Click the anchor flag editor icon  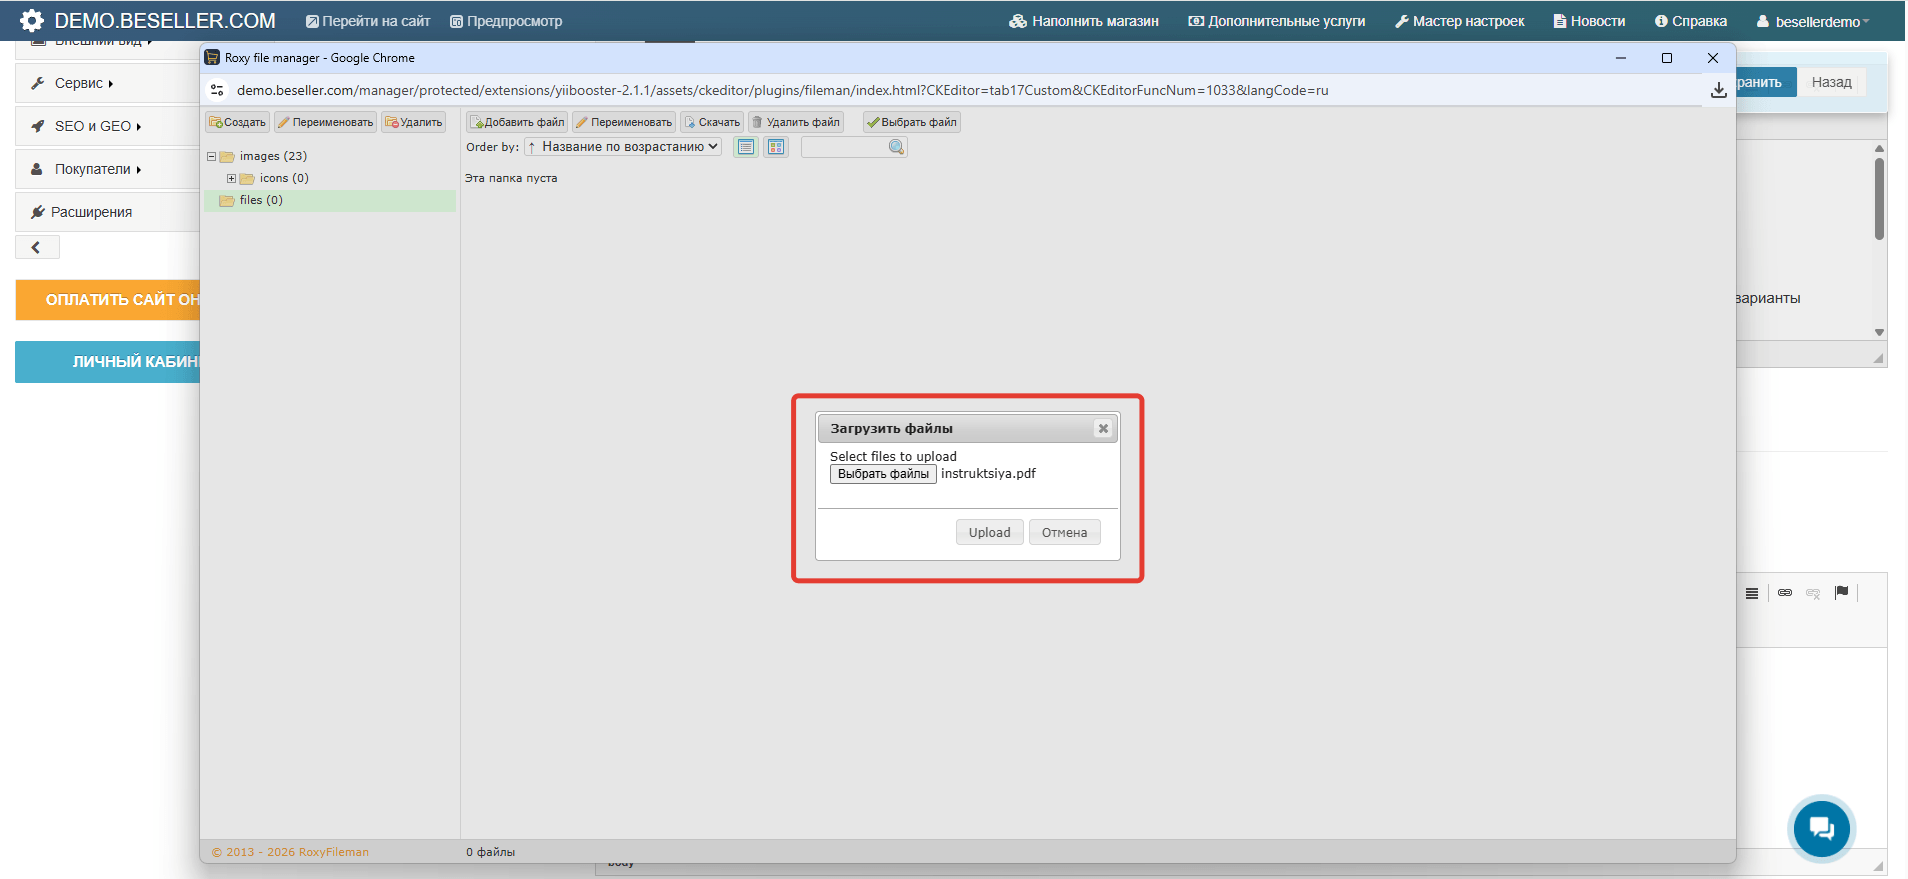(1841, 593)
